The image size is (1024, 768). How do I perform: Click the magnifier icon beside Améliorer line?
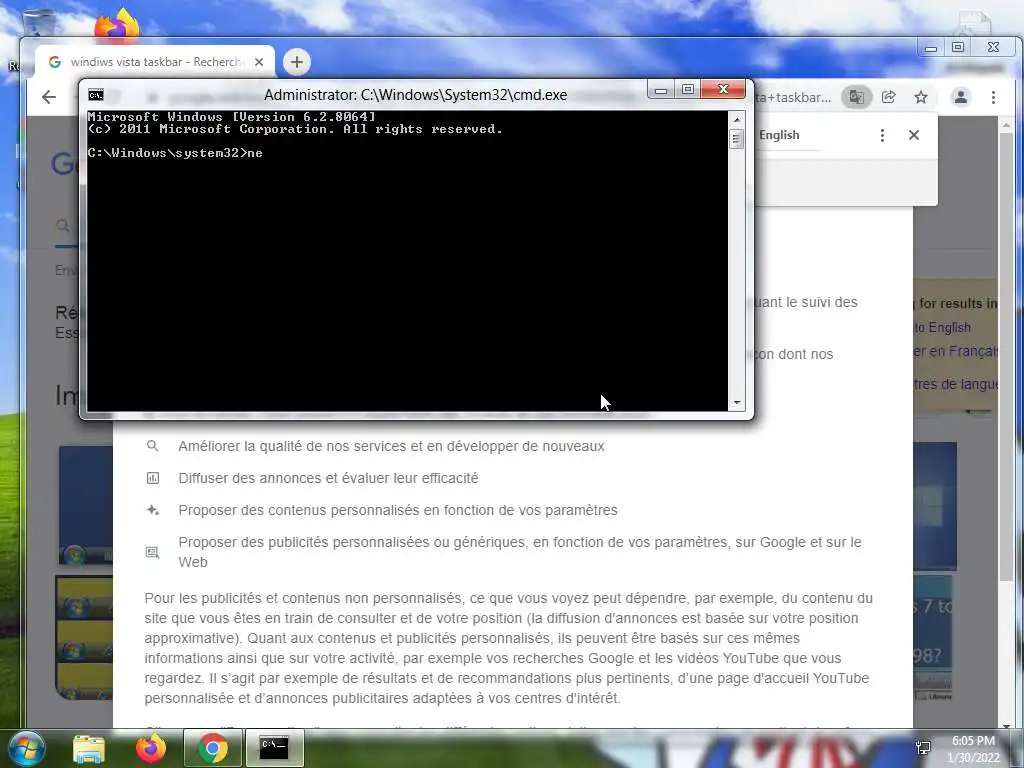[153, 446]
